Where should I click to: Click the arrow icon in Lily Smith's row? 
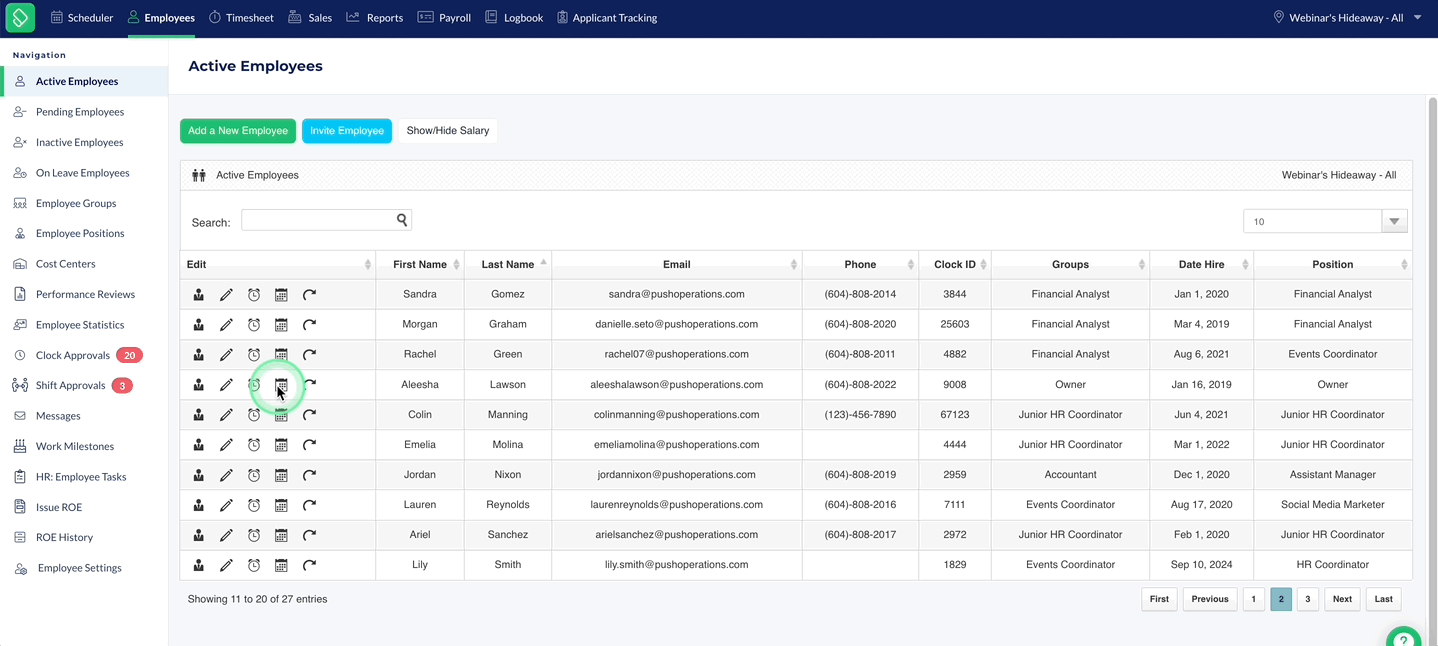tap(310, 565)
